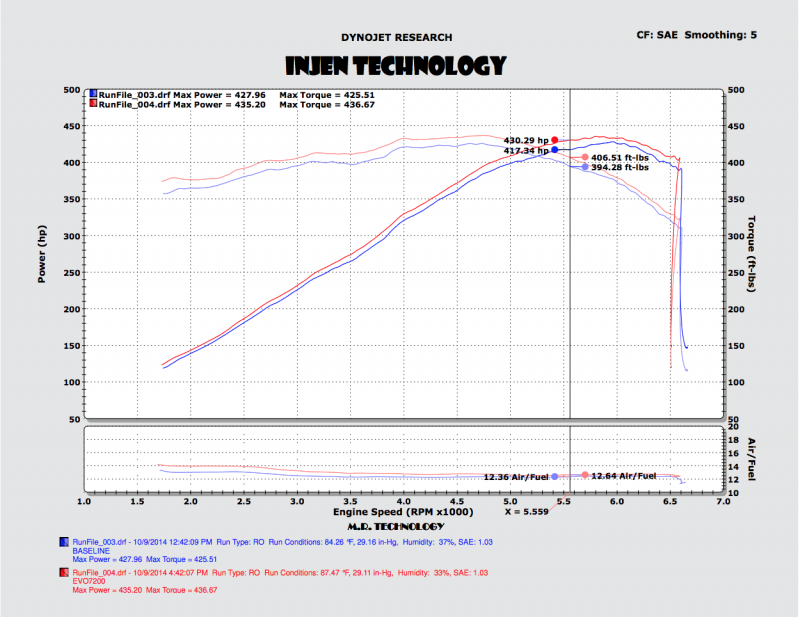Select the blue 417.34 hp data marker

pyautogui.click(x=555, y=150)
